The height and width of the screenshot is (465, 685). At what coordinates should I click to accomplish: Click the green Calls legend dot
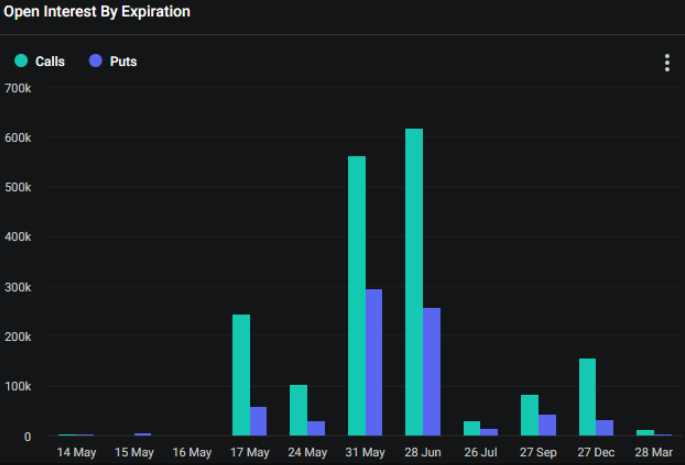tap(21, 60)
